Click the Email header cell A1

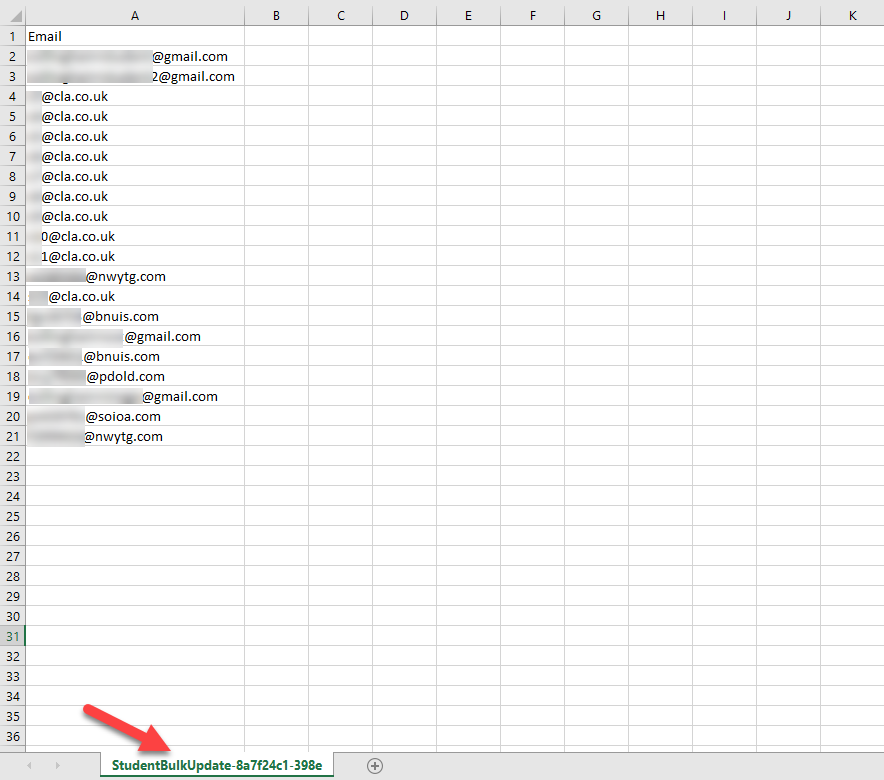click(x=134, y=36)
